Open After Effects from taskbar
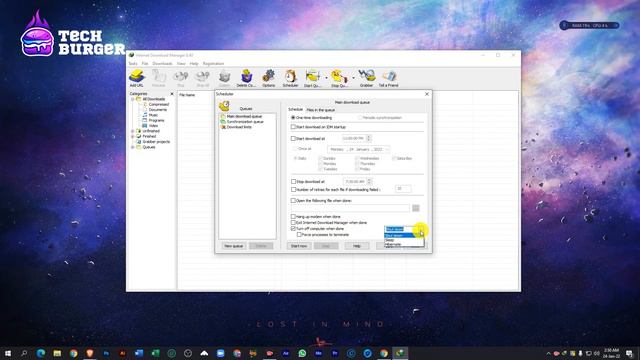The height and width of the screenshot is (360, 640). coord(286,353)
